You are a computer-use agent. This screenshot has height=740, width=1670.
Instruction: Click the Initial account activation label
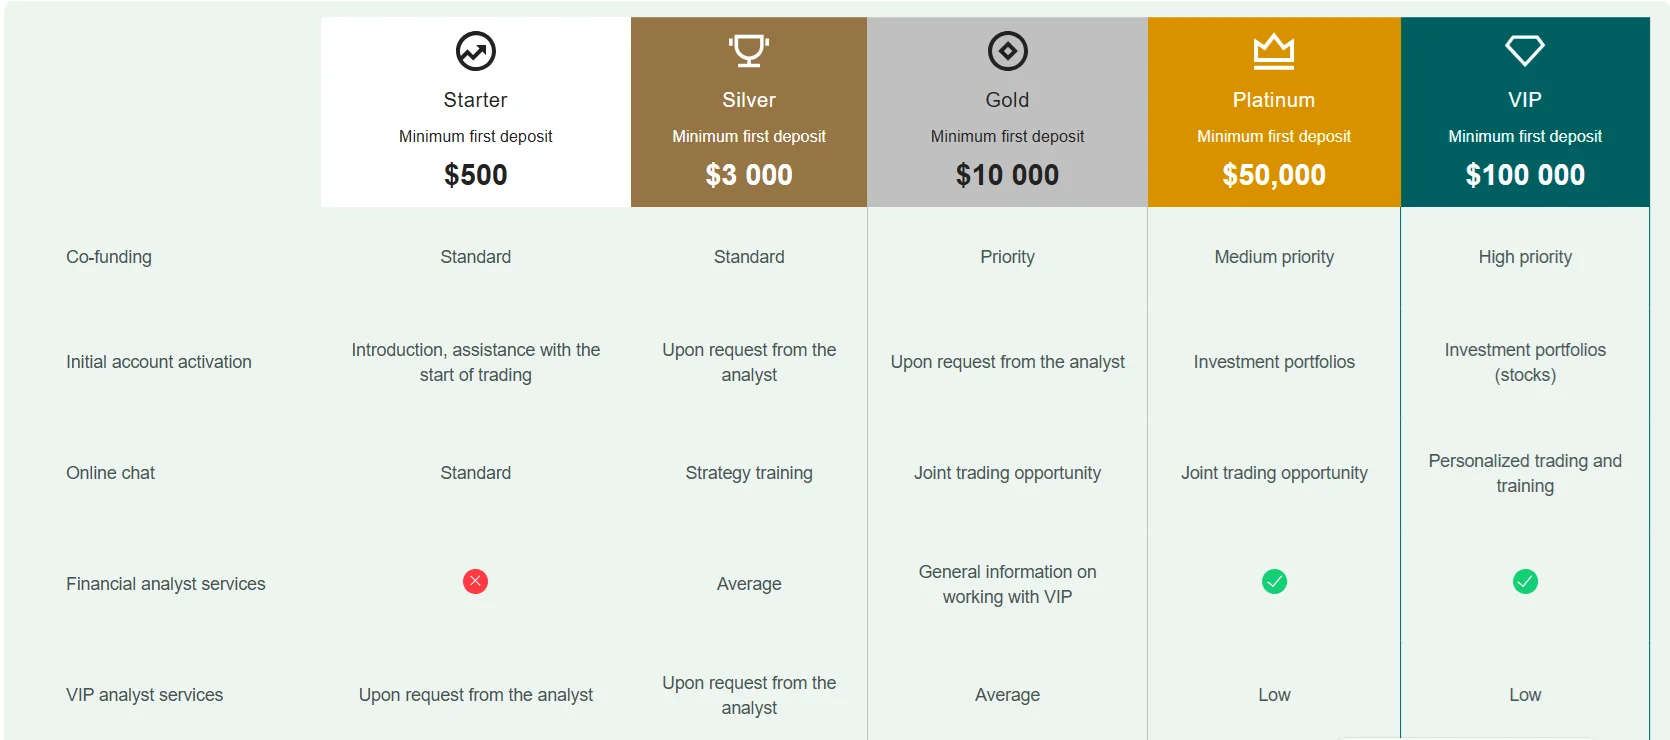click(x=159, y=362)
